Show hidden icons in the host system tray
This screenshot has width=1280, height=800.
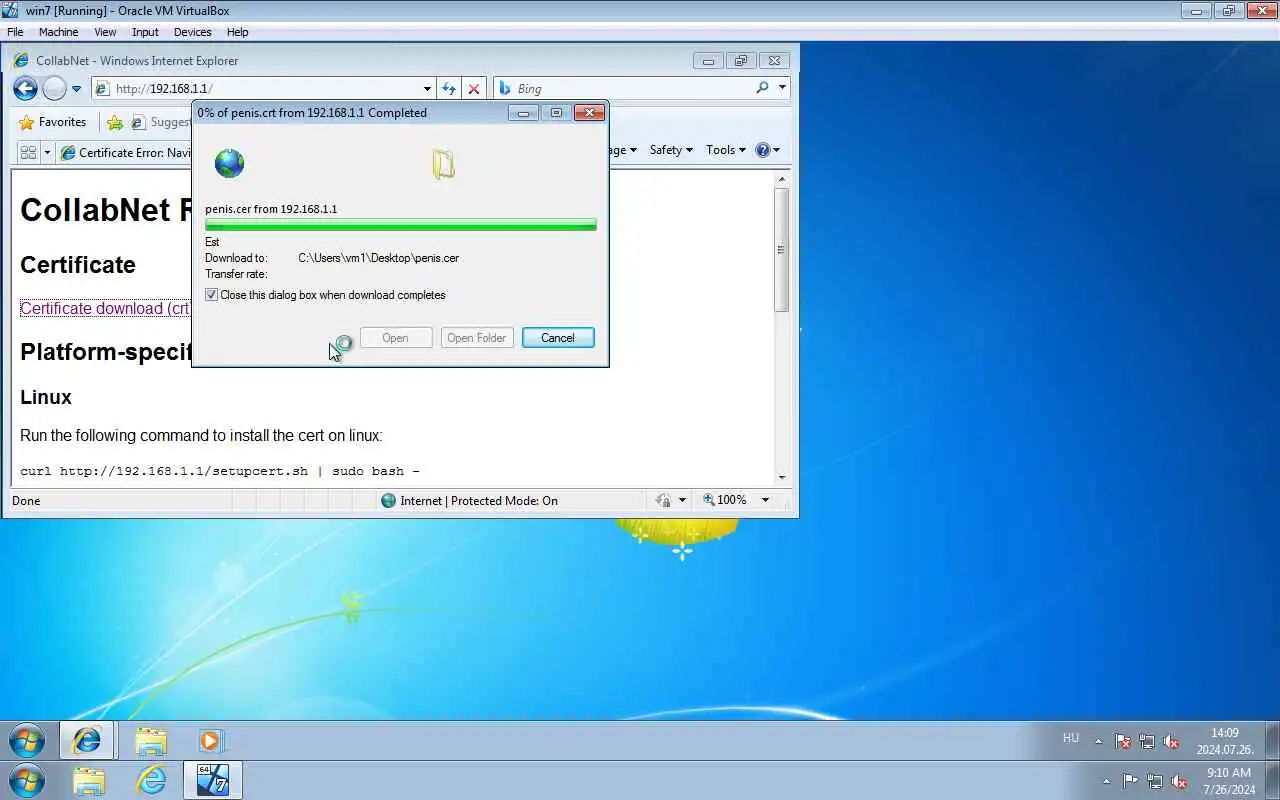1106,781
